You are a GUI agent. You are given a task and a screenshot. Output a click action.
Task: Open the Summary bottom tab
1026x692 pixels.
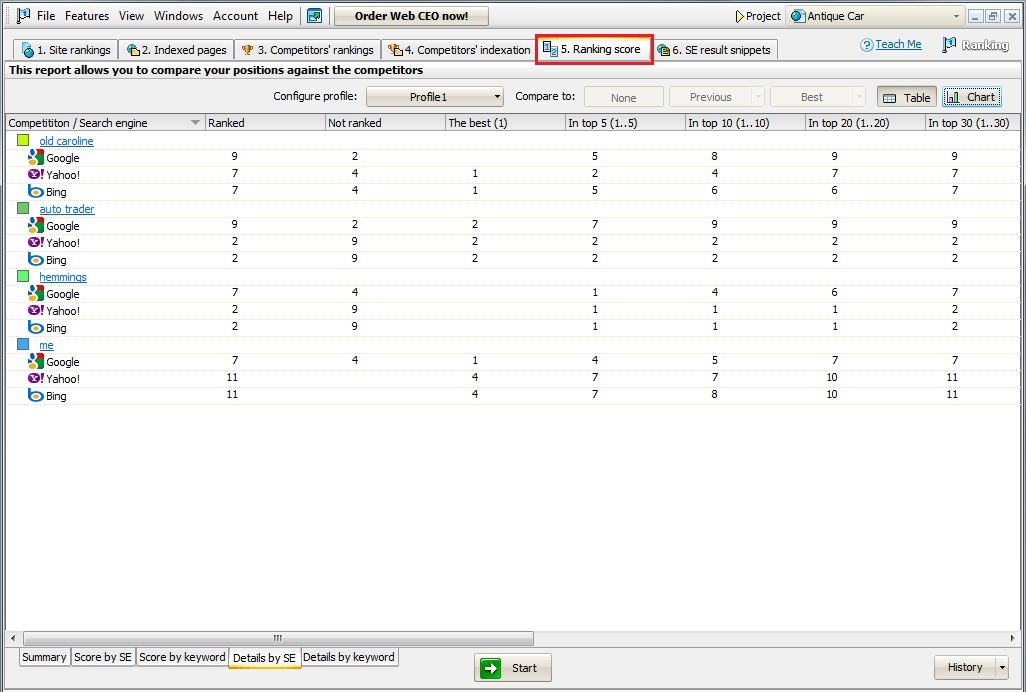44,657
